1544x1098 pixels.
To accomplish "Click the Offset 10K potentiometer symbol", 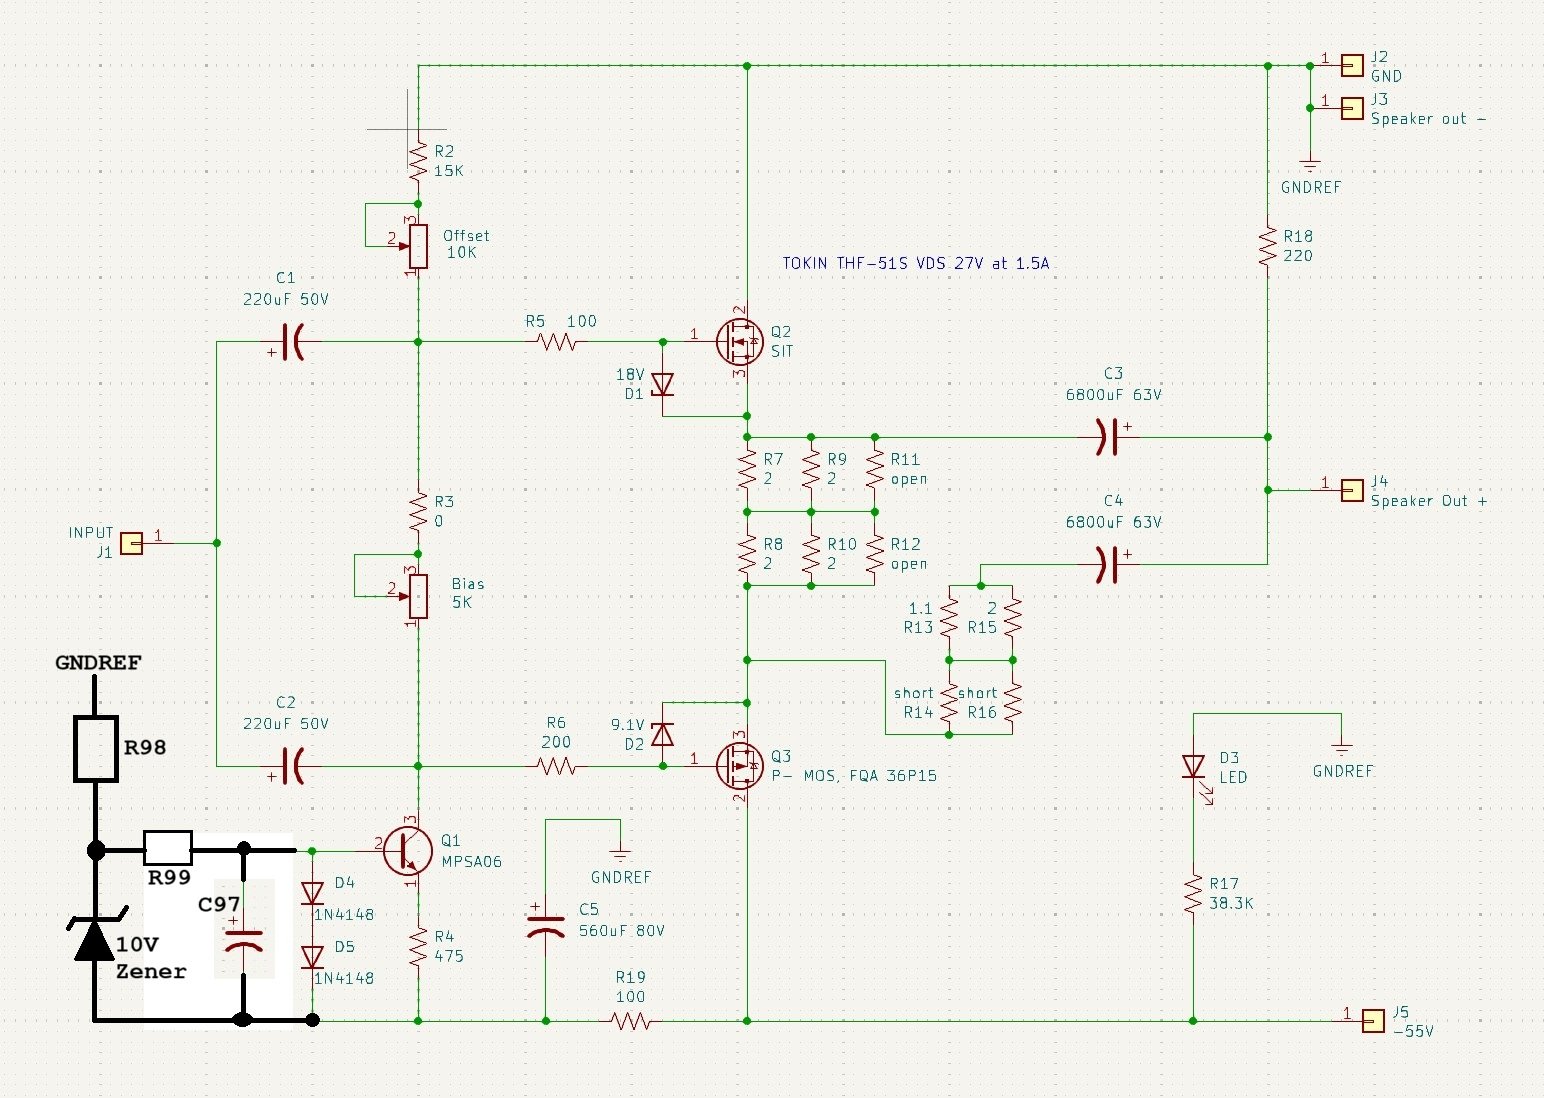I will coord(418,246).
